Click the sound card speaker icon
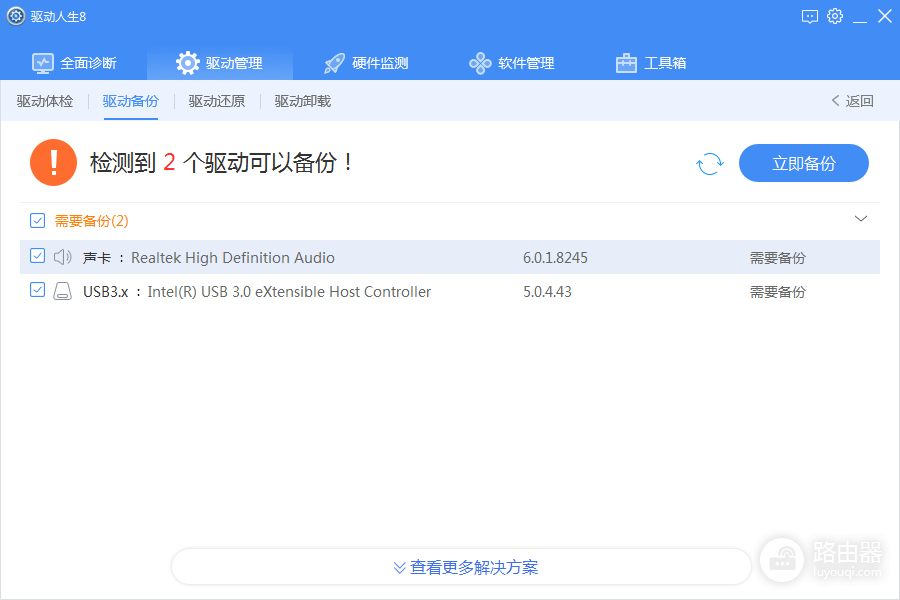 tap(63, 257)
